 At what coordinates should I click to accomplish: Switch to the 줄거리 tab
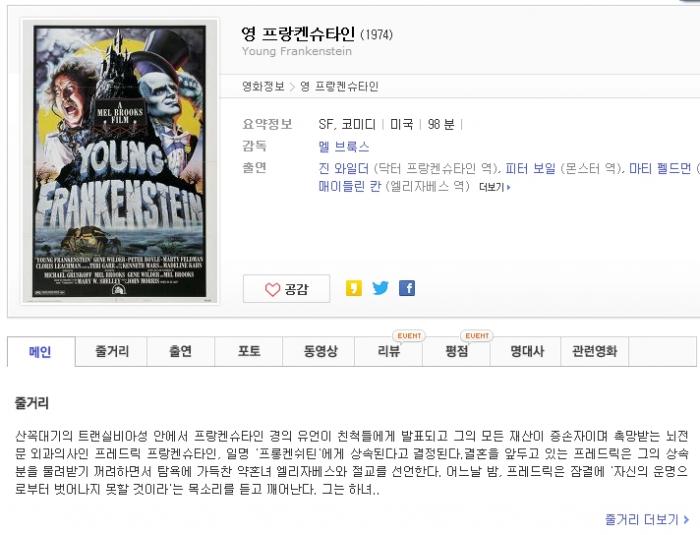(112, 351)
